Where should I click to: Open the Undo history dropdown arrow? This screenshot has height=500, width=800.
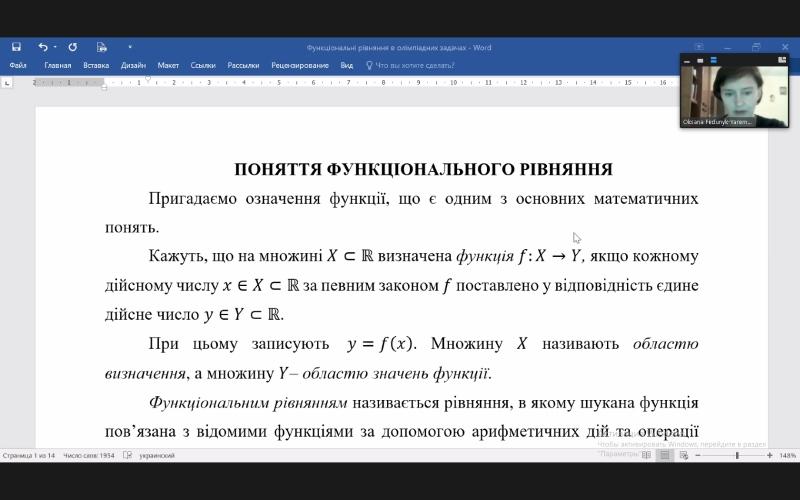(54, 47)
